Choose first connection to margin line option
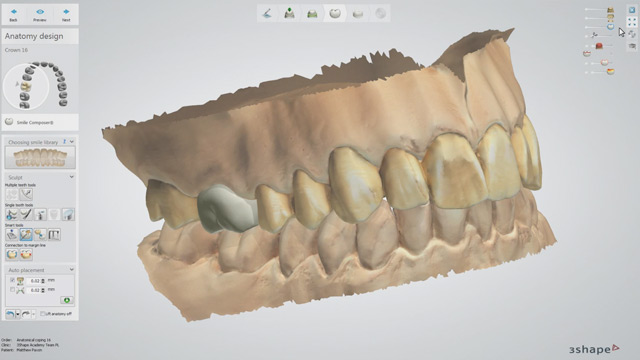Image resolution: width=640 pixels, height=360 pixels. click(x=12, y=254)
